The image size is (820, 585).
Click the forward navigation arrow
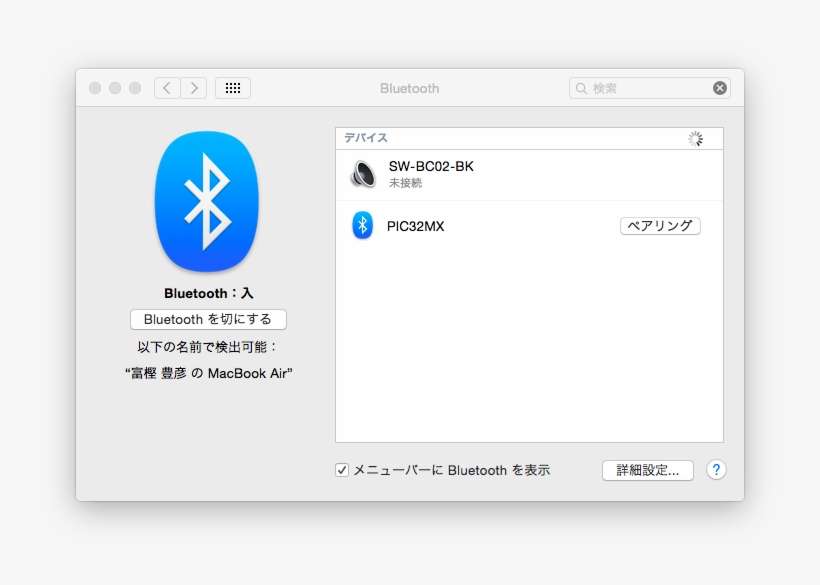[x=194, y=88]
